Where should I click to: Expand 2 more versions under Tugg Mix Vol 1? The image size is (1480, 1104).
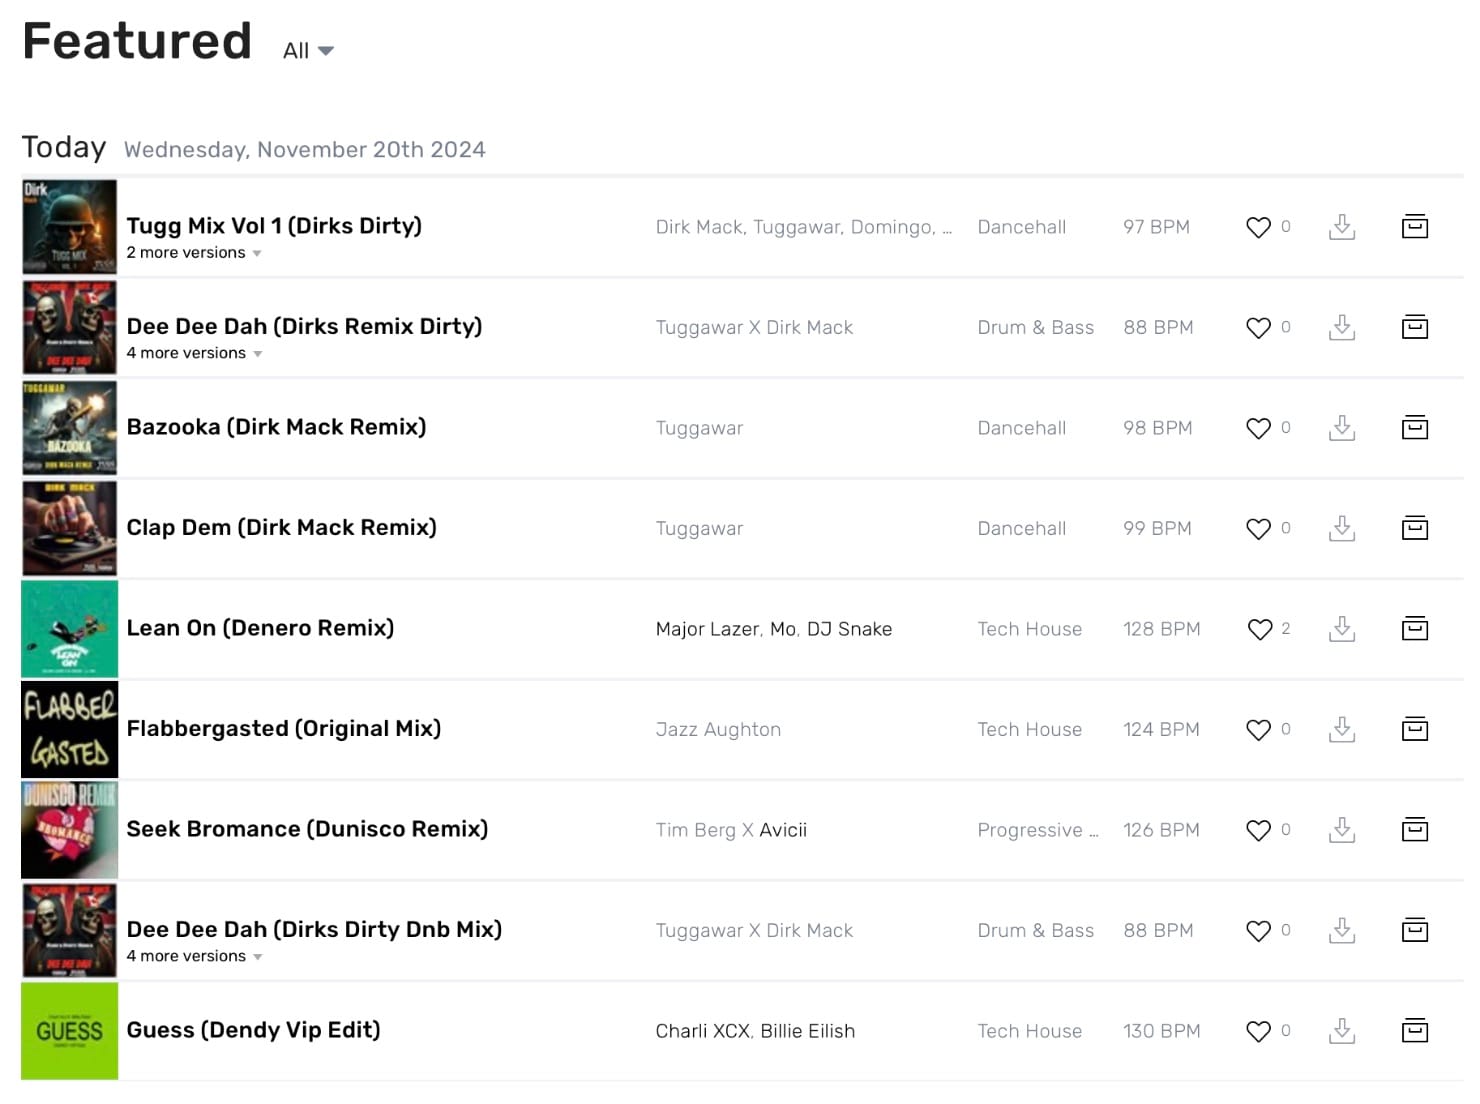[193, 253]
